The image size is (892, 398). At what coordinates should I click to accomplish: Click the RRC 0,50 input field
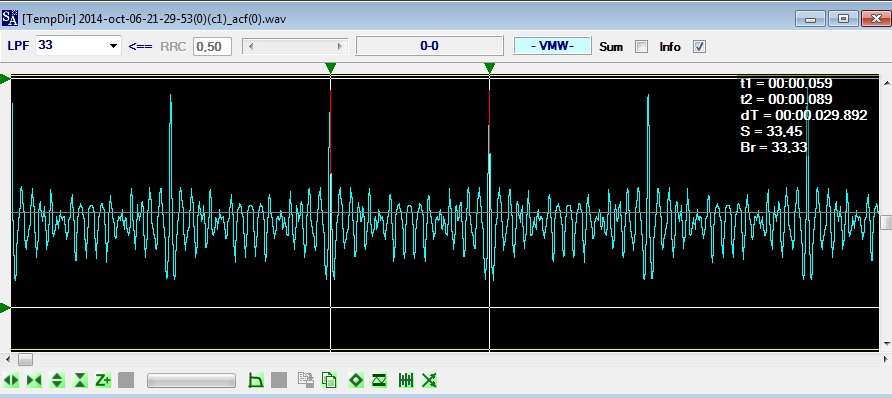click(x=212, y=47)
